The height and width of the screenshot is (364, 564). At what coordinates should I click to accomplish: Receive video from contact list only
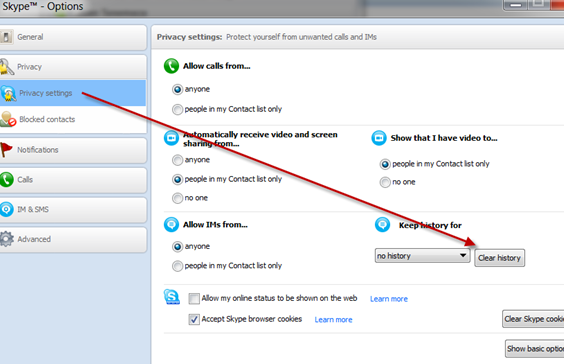pos(177,179)
